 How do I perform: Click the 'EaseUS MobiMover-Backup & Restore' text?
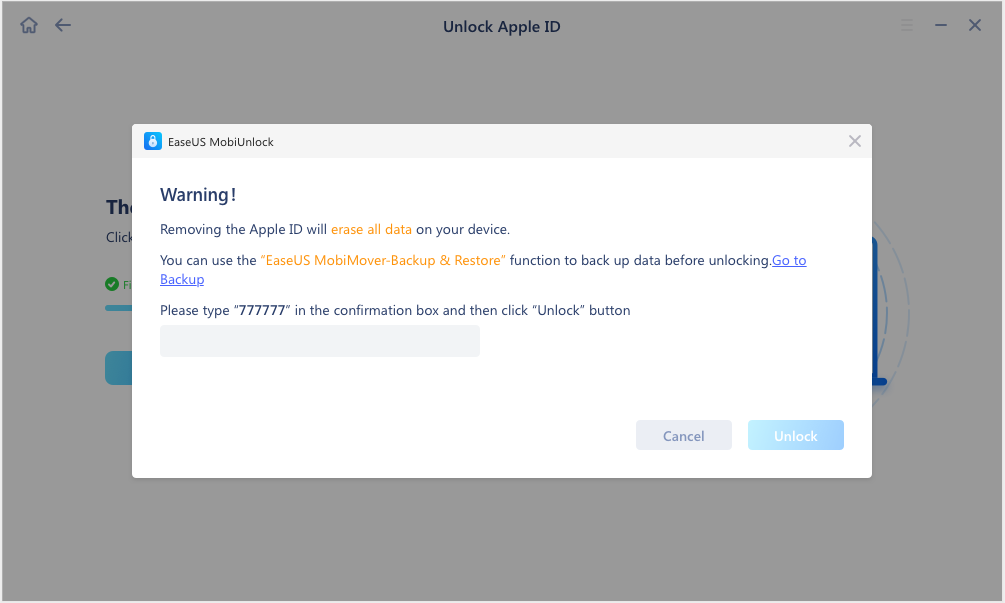(x=383, y=260)
